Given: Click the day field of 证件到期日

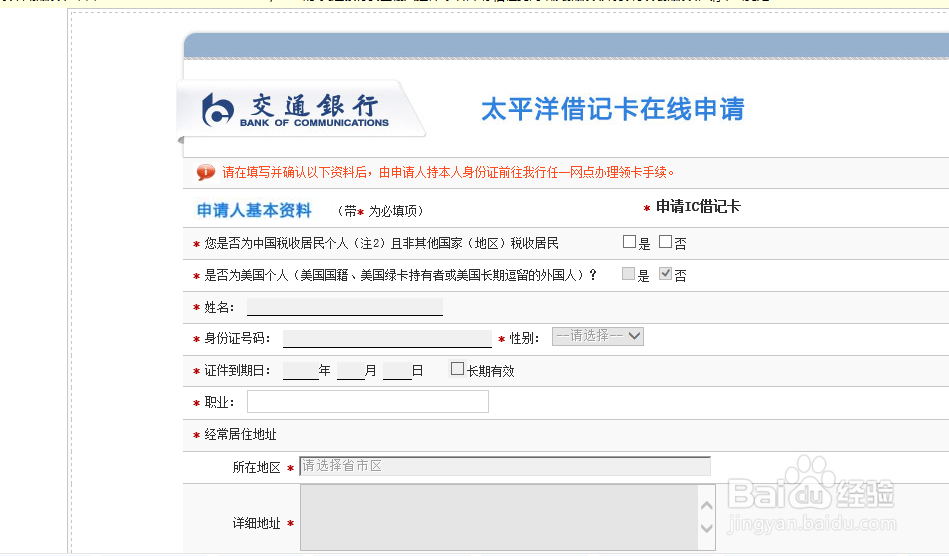Looking at the screenshot, I should [398, 370].
